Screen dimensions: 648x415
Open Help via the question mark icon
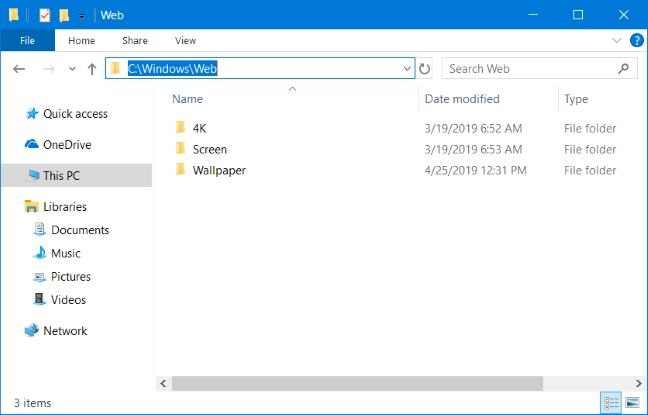click(x=636, y=40)
